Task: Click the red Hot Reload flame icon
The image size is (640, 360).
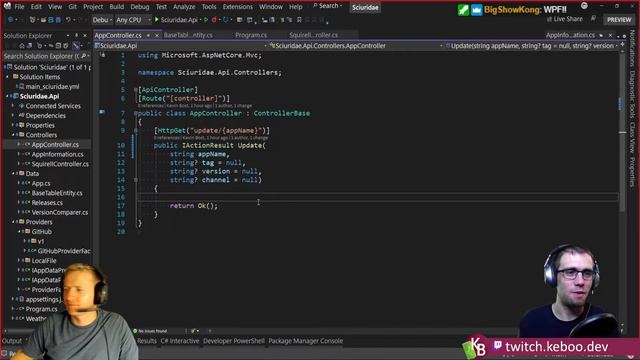Action: pos(214,20)
